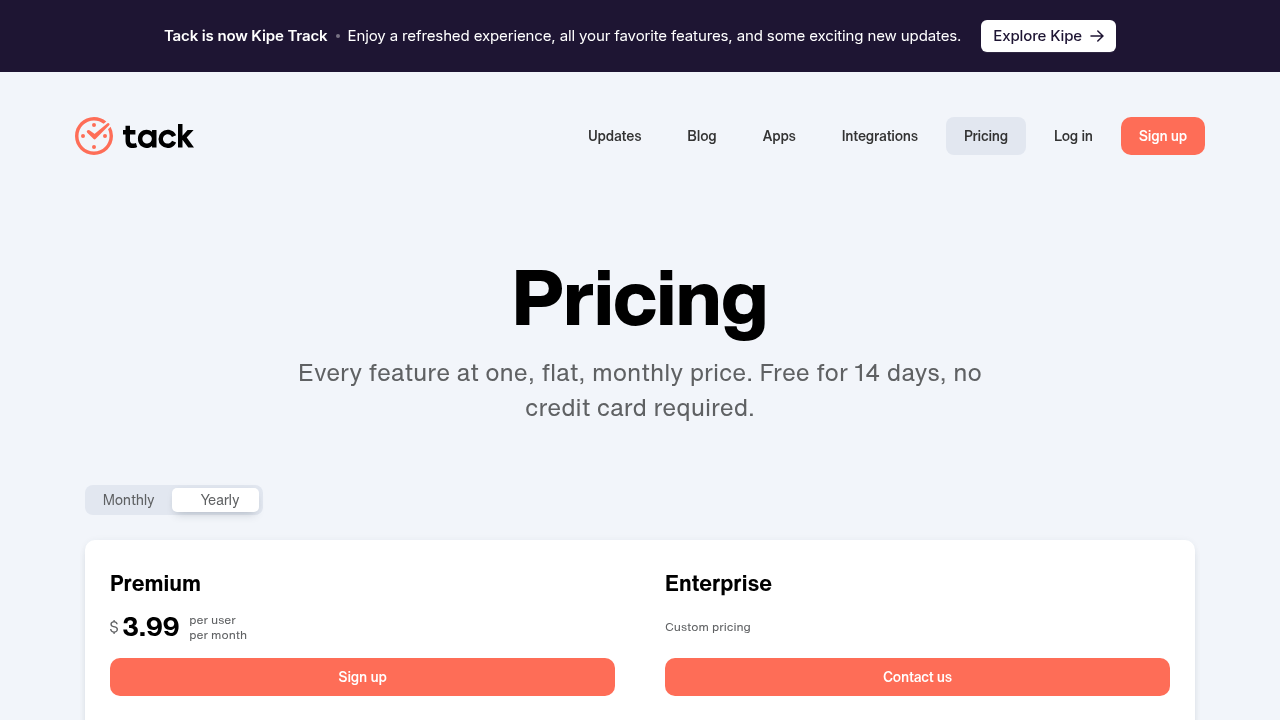Click the Tack is now Kipe Track text
This screenshot has height=720, width=1280.
[246, 36]
